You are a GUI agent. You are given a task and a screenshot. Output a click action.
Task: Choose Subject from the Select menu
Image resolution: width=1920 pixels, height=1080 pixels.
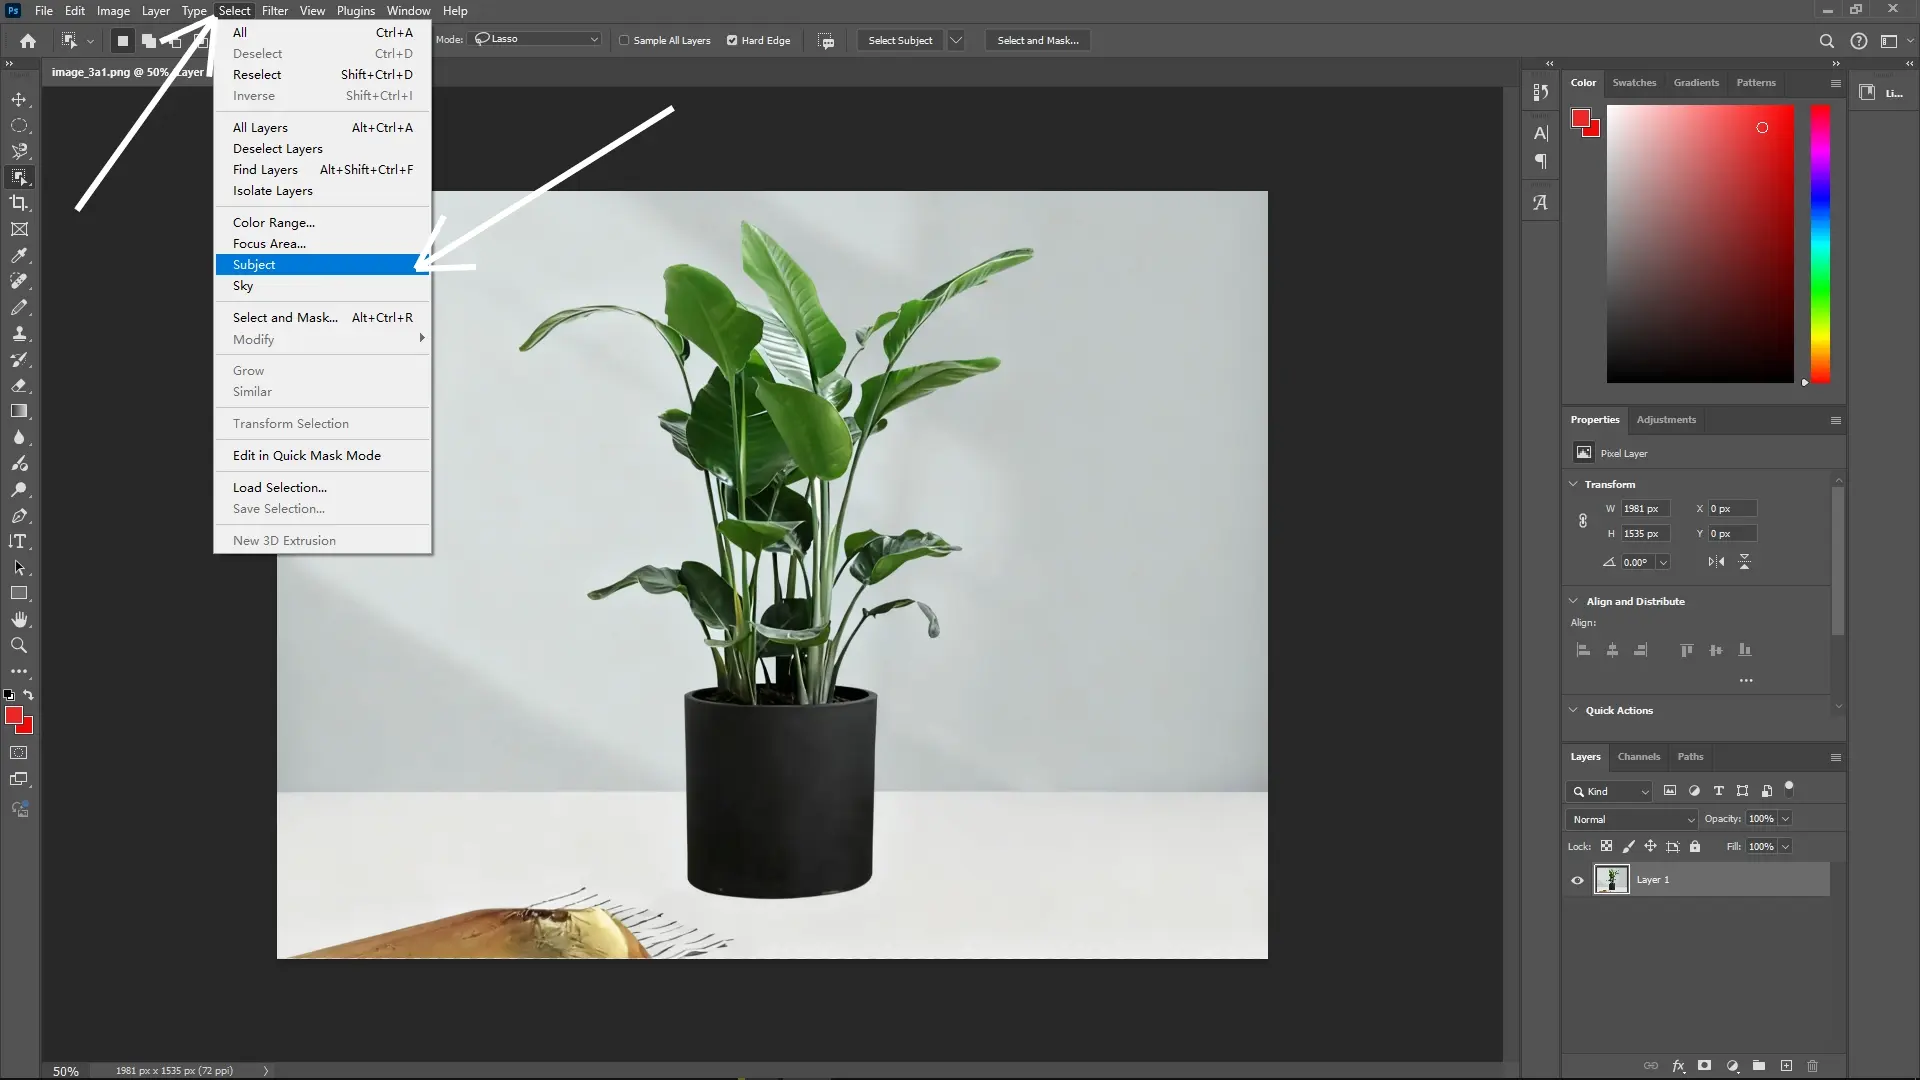[x=253, y=264]
